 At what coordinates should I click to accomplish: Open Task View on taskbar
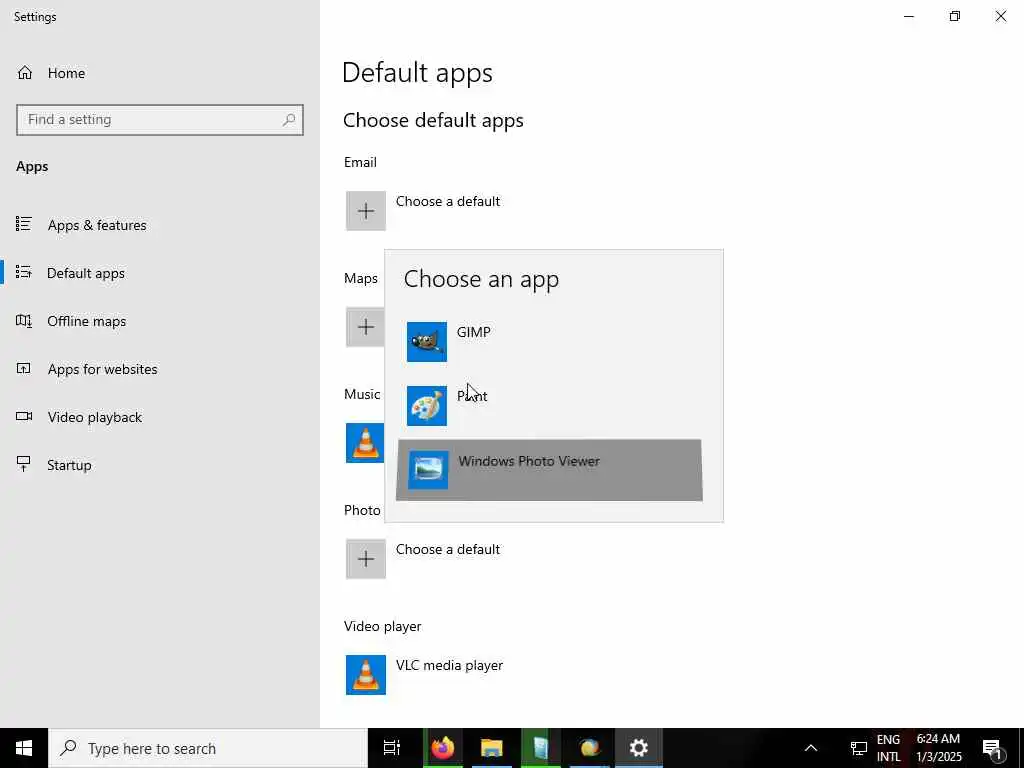392,748
